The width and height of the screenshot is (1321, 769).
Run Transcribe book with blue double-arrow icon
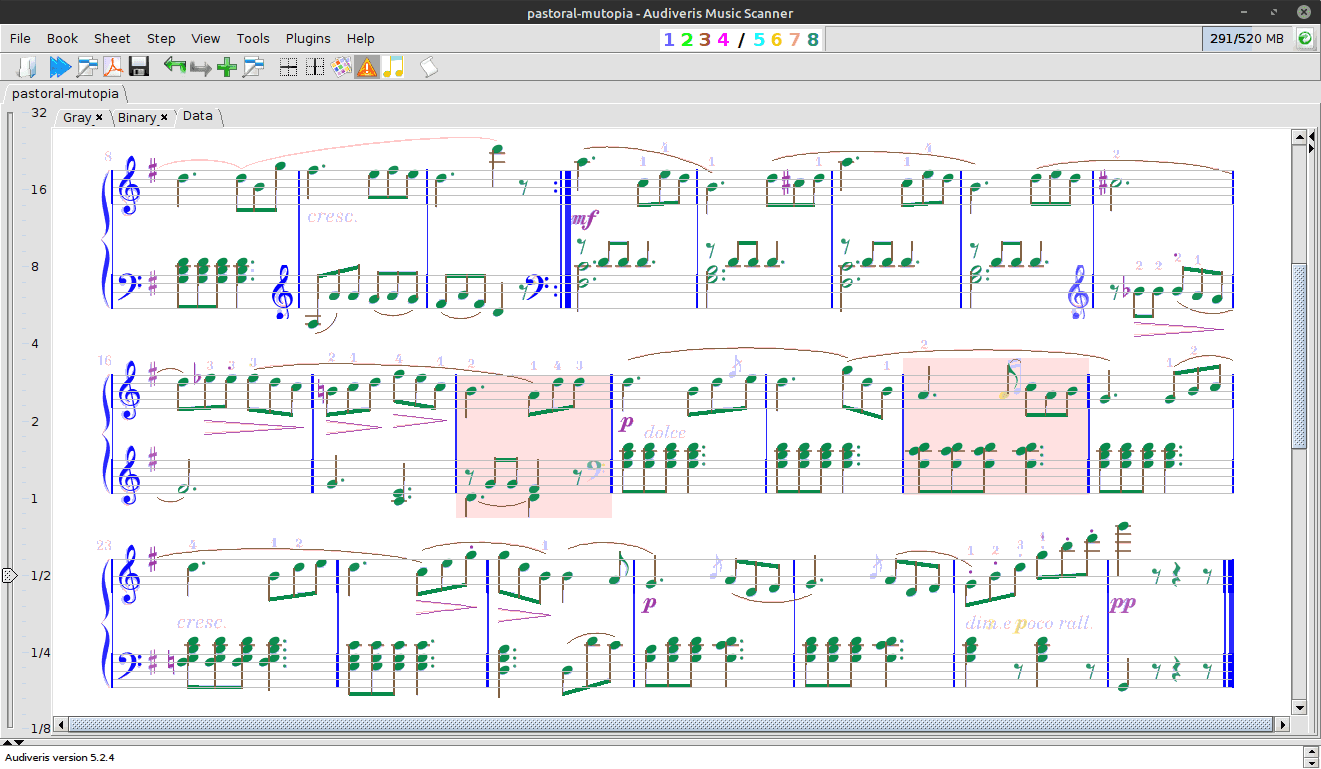pos(60,67)
